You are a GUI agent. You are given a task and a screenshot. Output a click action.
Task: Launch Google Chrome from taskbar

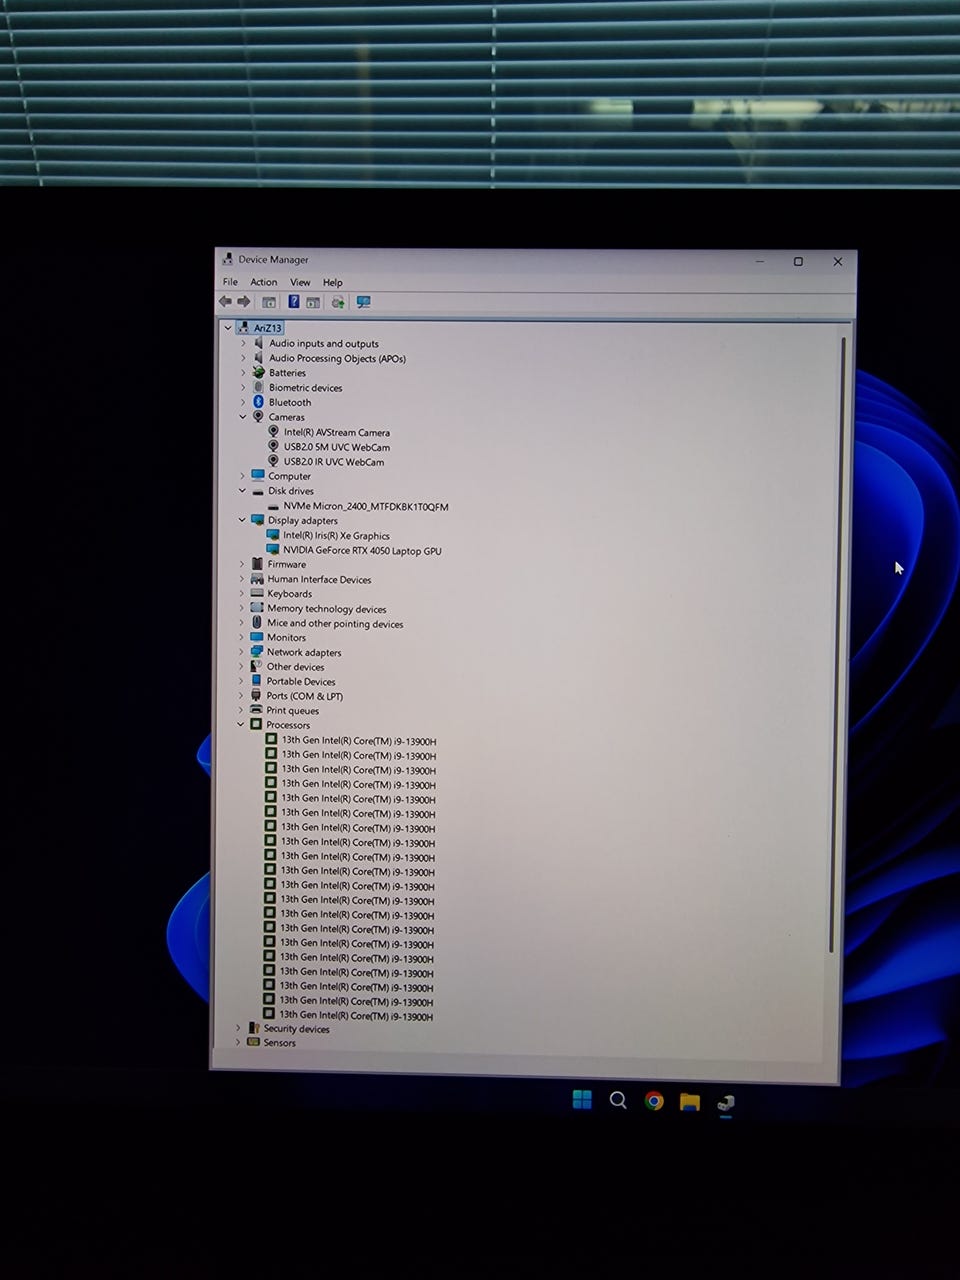[654, 1101]
